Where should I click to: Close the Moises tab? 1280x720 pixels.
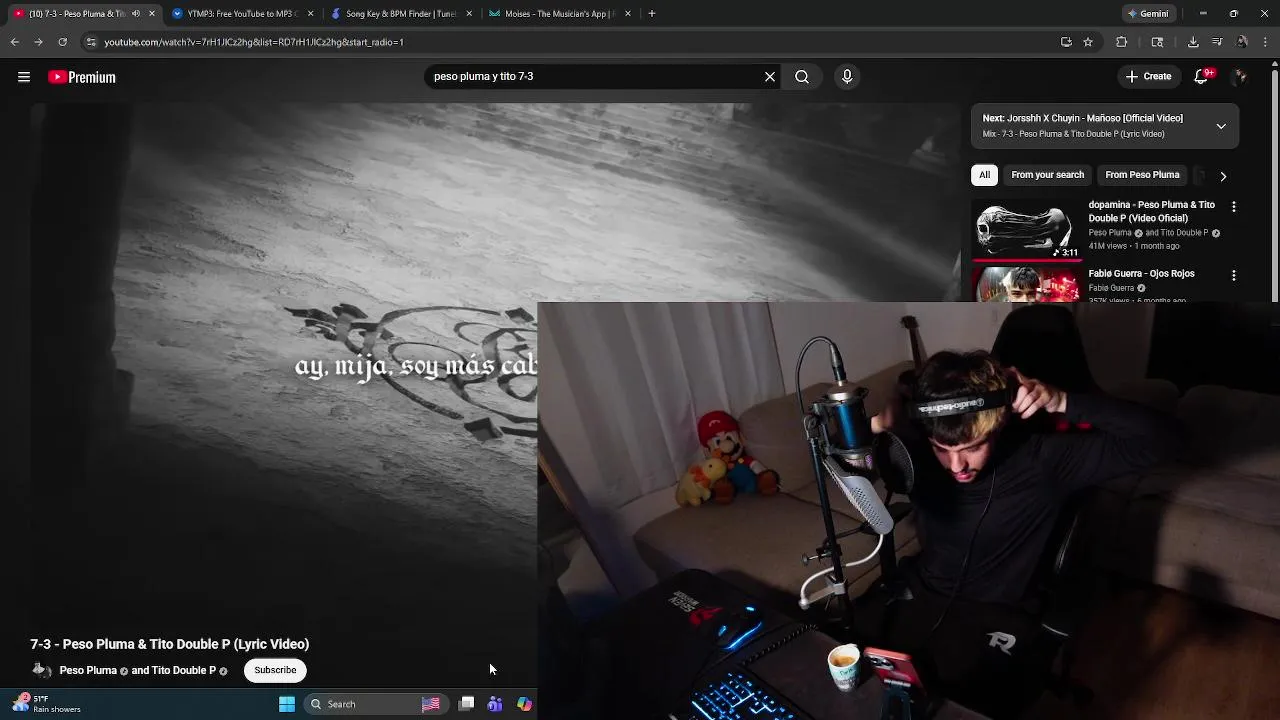pos(628,14)
